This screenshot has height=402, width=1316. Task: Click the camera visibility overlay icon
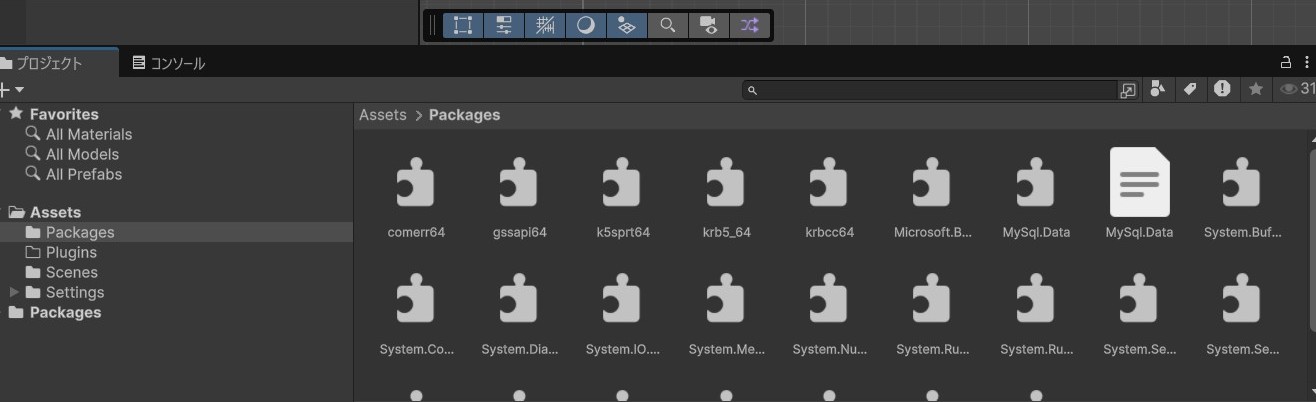(708, 26)
